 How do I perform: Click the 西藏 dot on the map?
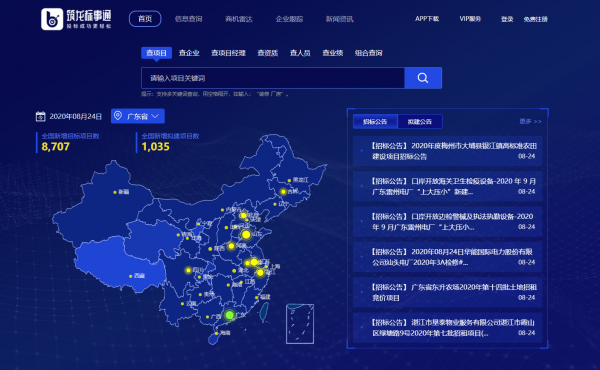131,276
